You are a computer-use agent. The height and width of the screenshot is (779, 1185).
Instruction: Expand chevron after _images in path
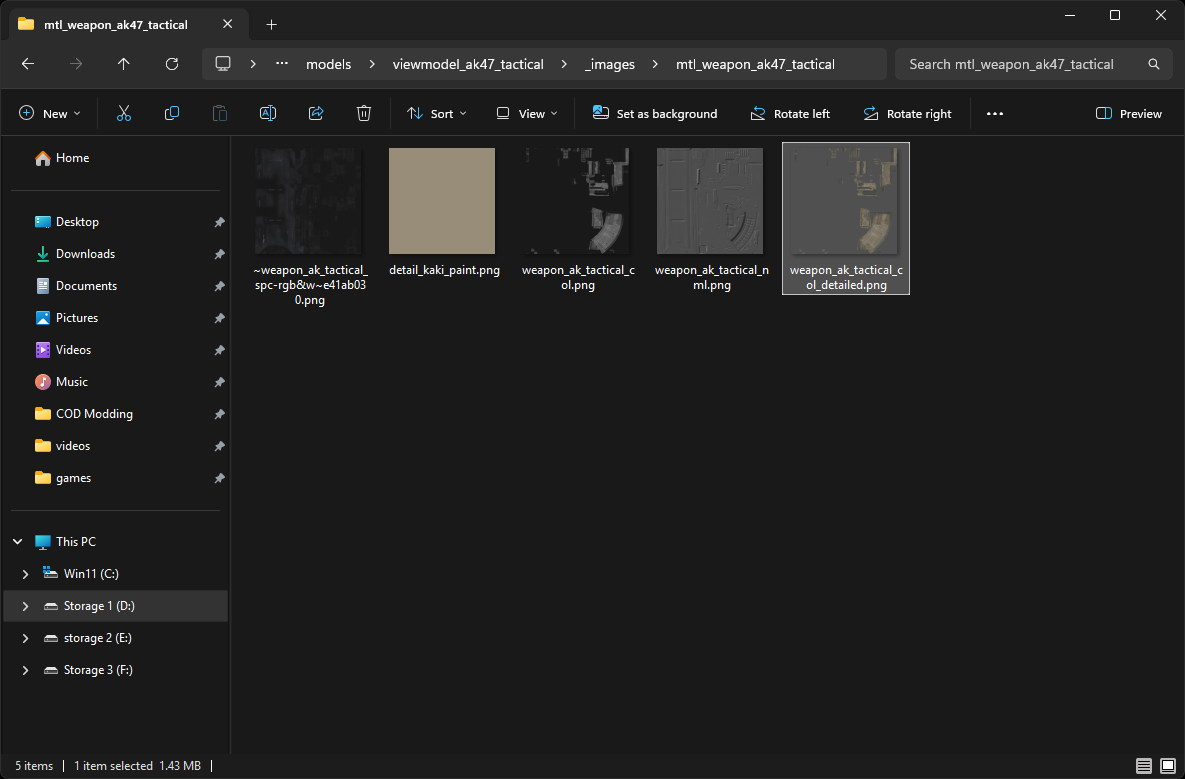[x=655, y=64]
